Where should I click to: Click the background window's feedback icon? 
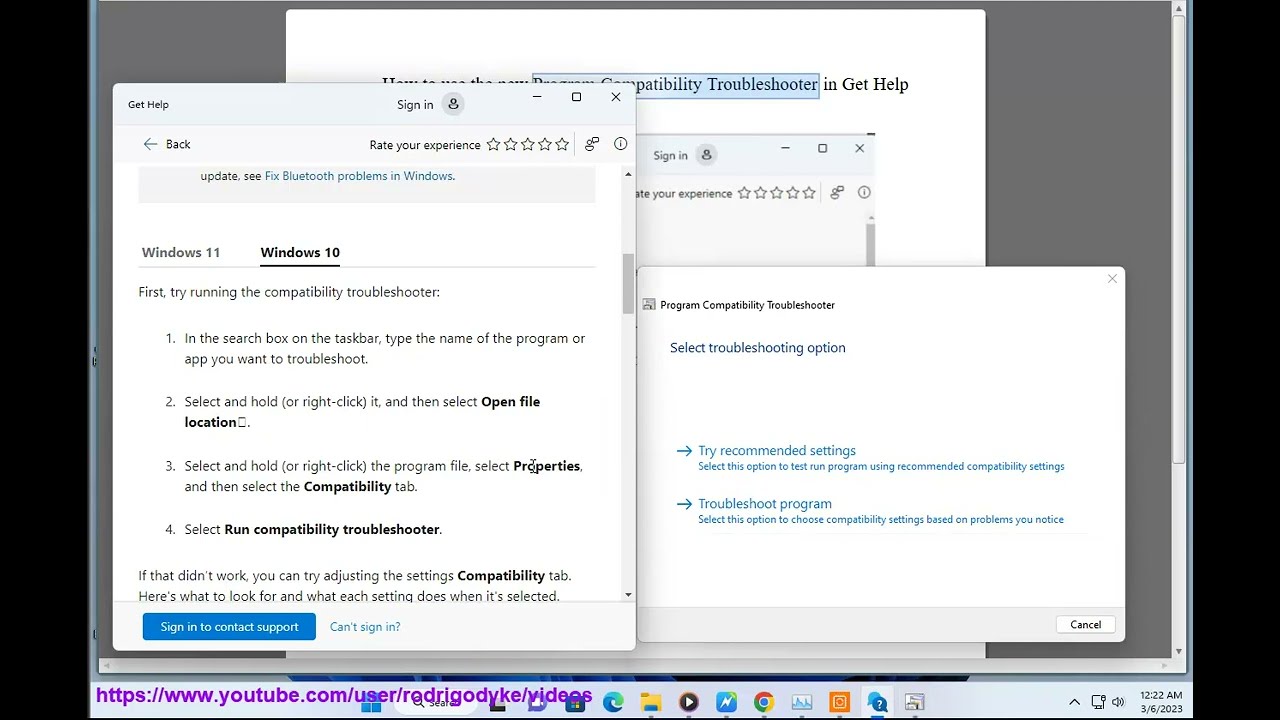pyautogui.click(x=837, y=192)
